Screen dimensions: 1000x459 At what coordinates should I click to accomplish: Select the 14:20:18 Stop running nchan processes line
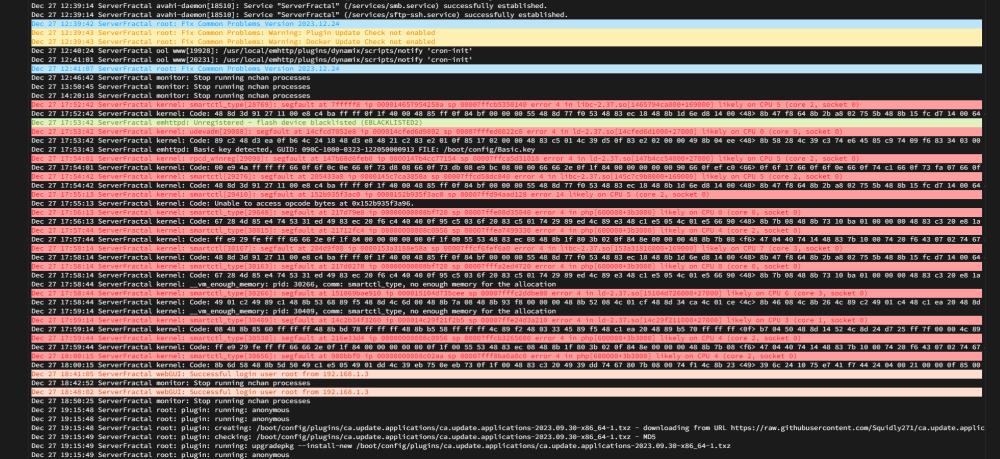(x=171, y=95)
